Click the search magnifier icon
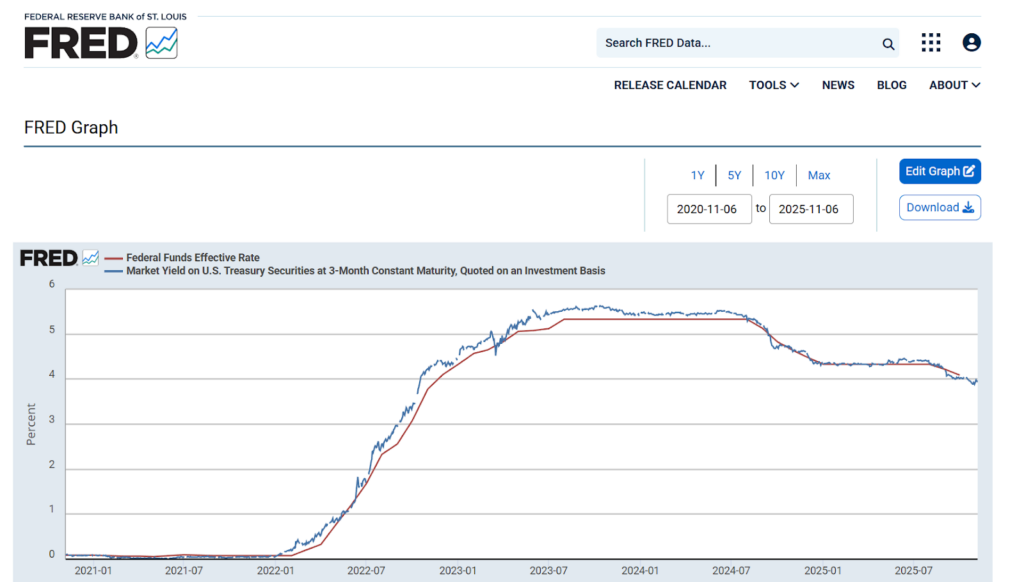The width and height of the screenshot is (1024, 582). 888,43
